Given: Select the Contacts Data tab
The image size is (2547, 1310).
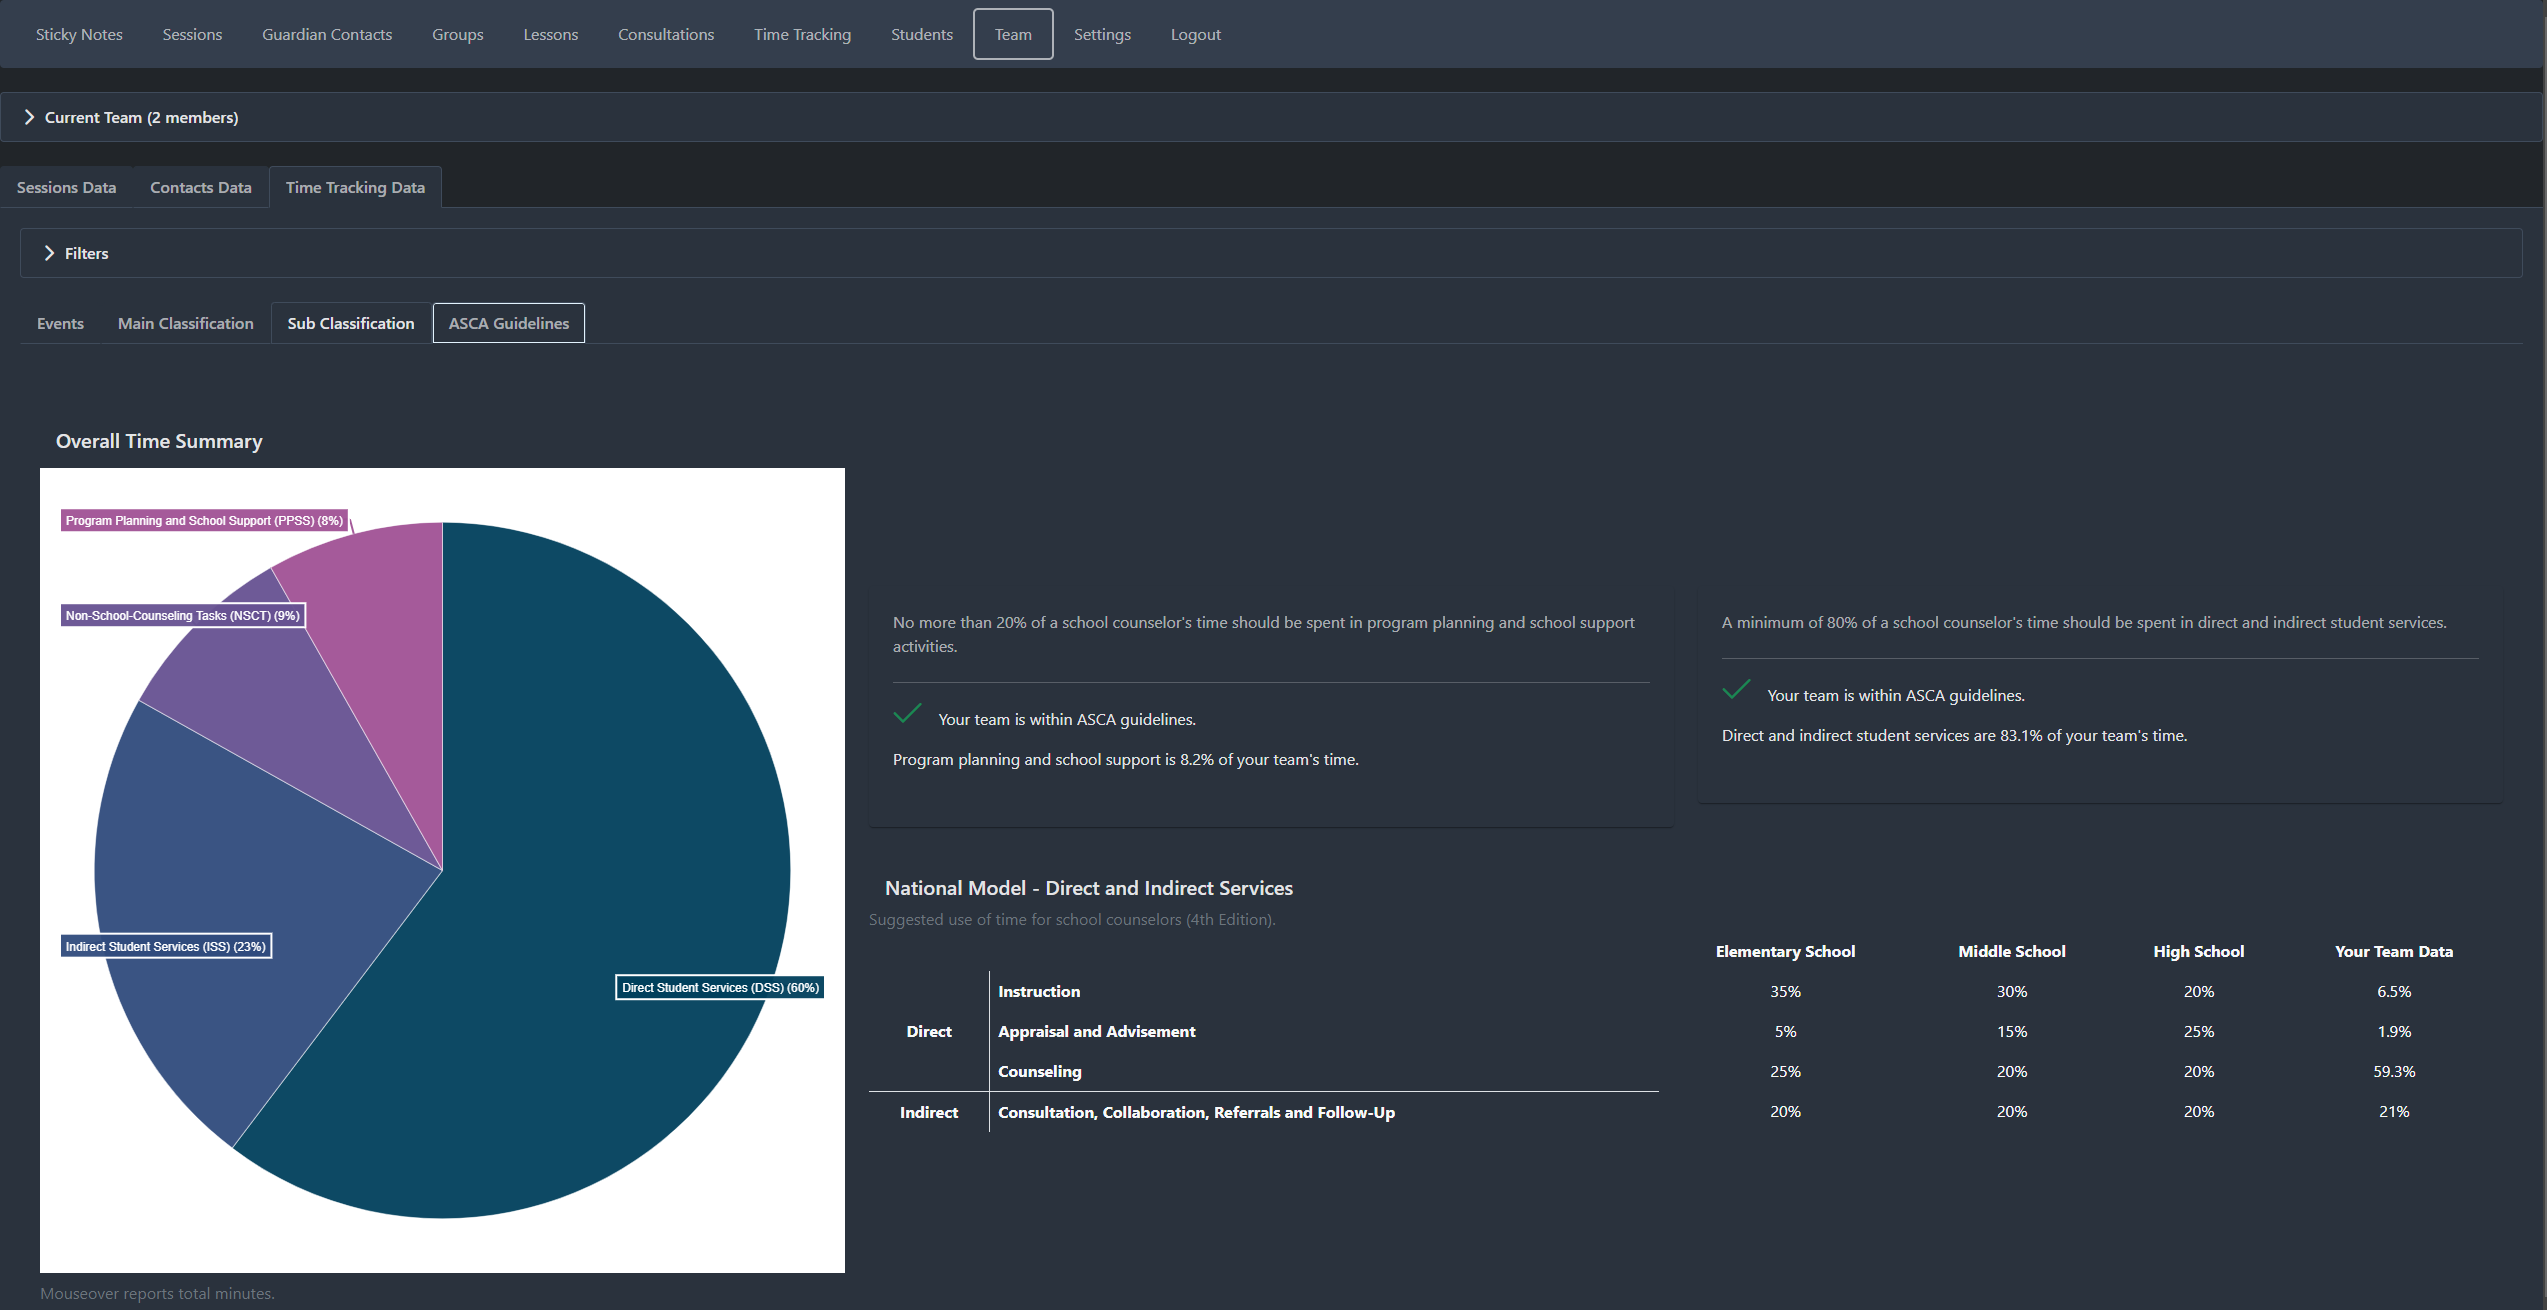Looking at the screenshot, I should (x=199, y=185).
